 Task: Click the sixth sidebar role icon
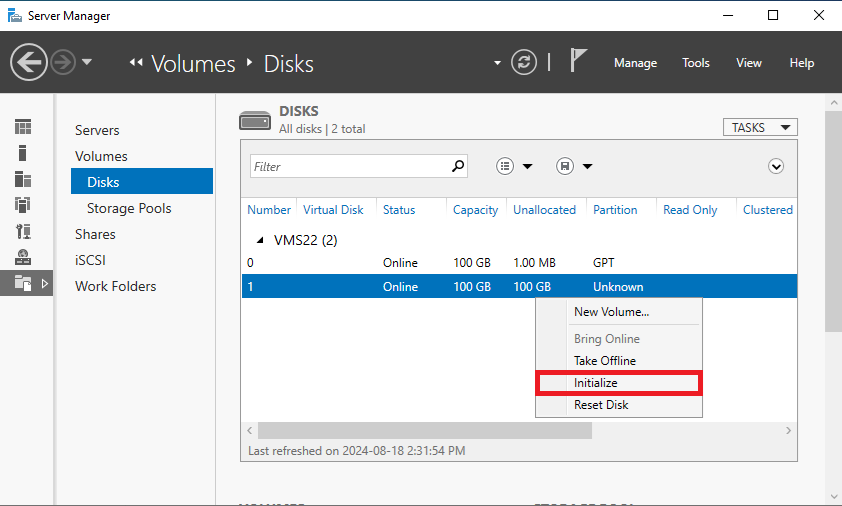23,257
